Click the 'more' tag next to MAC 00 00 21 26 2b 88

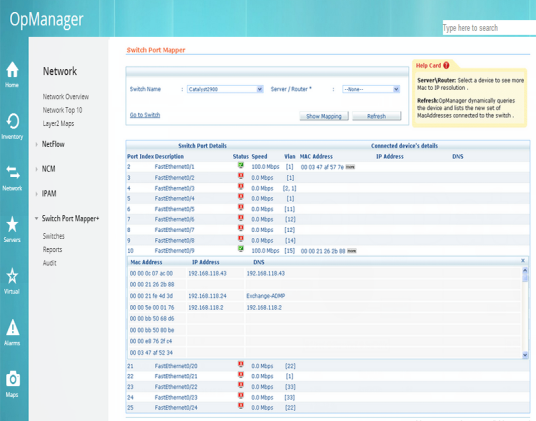point(352,251)
